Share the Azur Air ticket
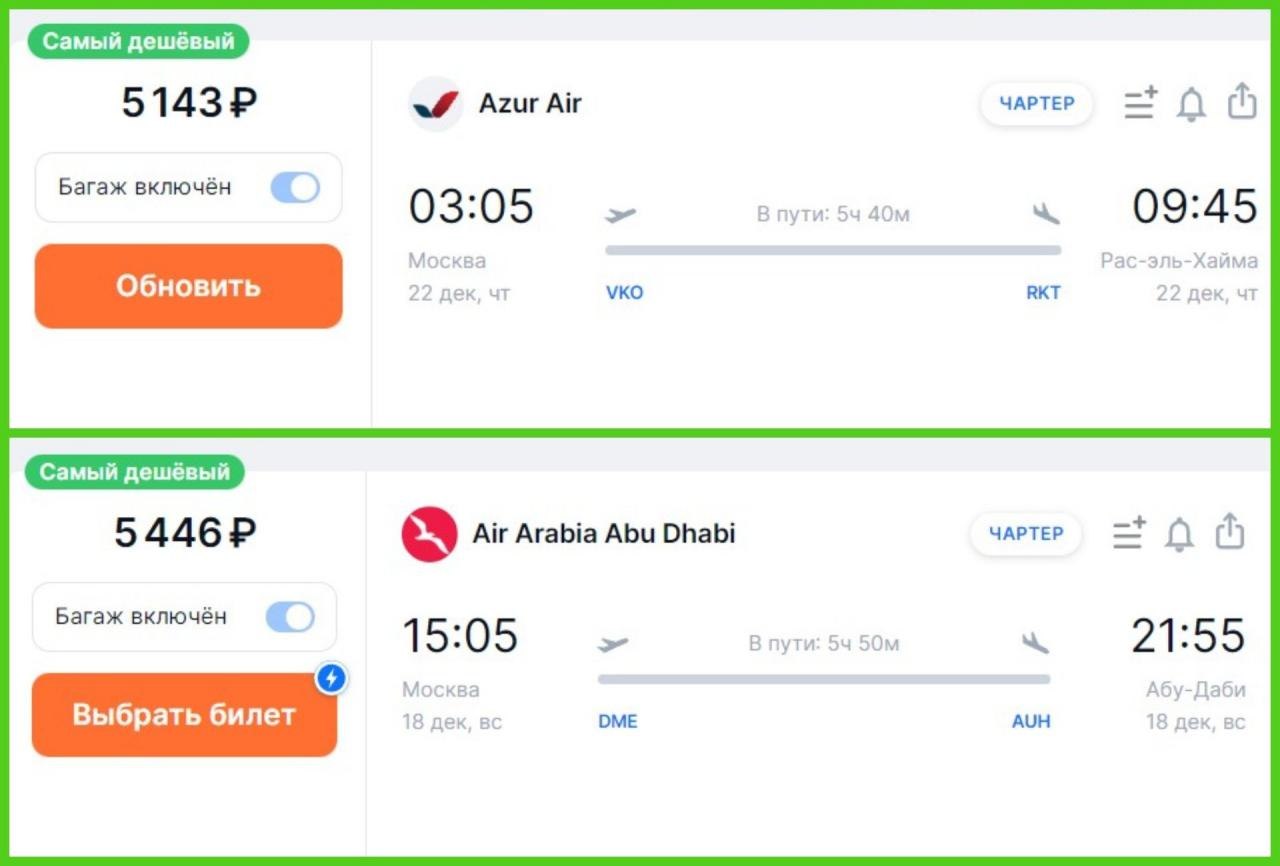This screenshot has width=1280, height=866. coord(1241,101)
